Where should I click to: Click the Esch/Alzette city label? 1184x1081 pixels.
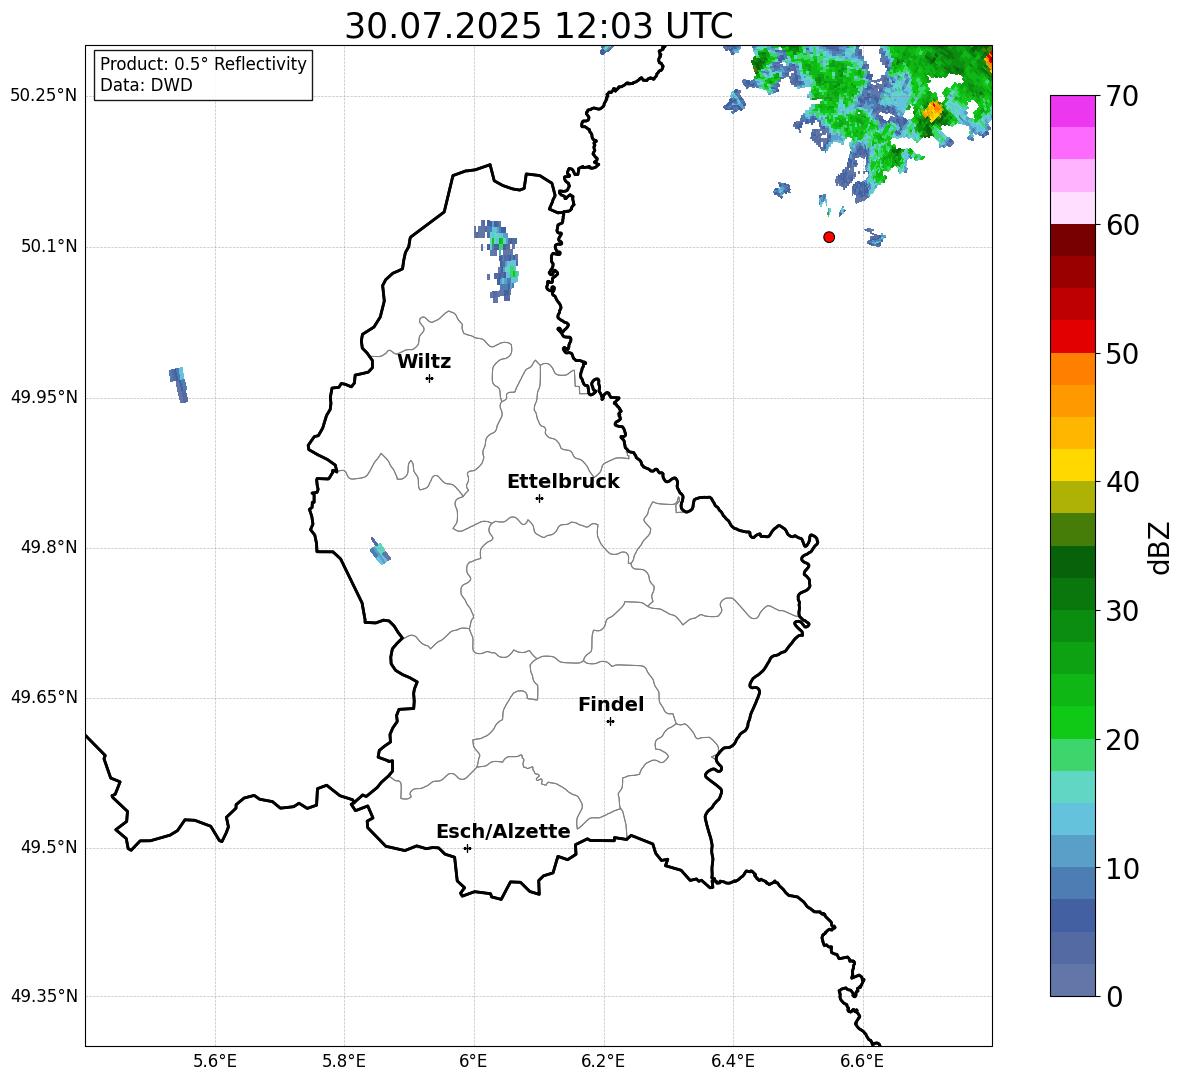(x=503, y=831)
